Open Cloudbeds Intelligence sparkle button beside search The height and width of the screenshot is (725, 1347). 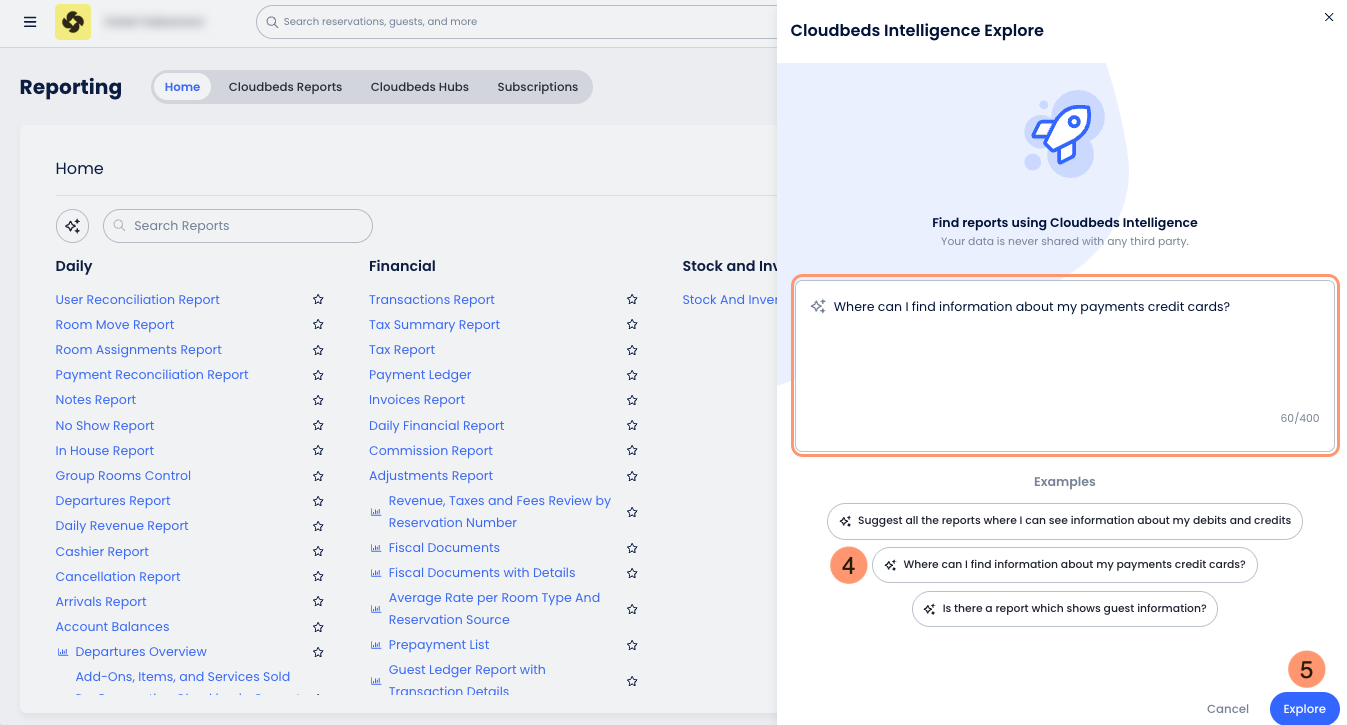pyautogui.click(x=72, y=226)
